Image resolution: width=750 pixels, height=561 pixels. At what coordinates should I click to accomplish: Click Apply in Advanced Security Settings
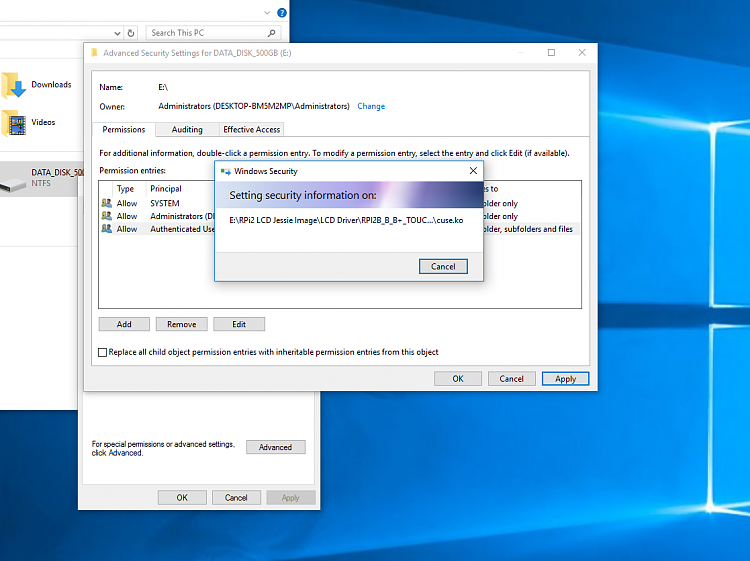click(x=565, y=379)
